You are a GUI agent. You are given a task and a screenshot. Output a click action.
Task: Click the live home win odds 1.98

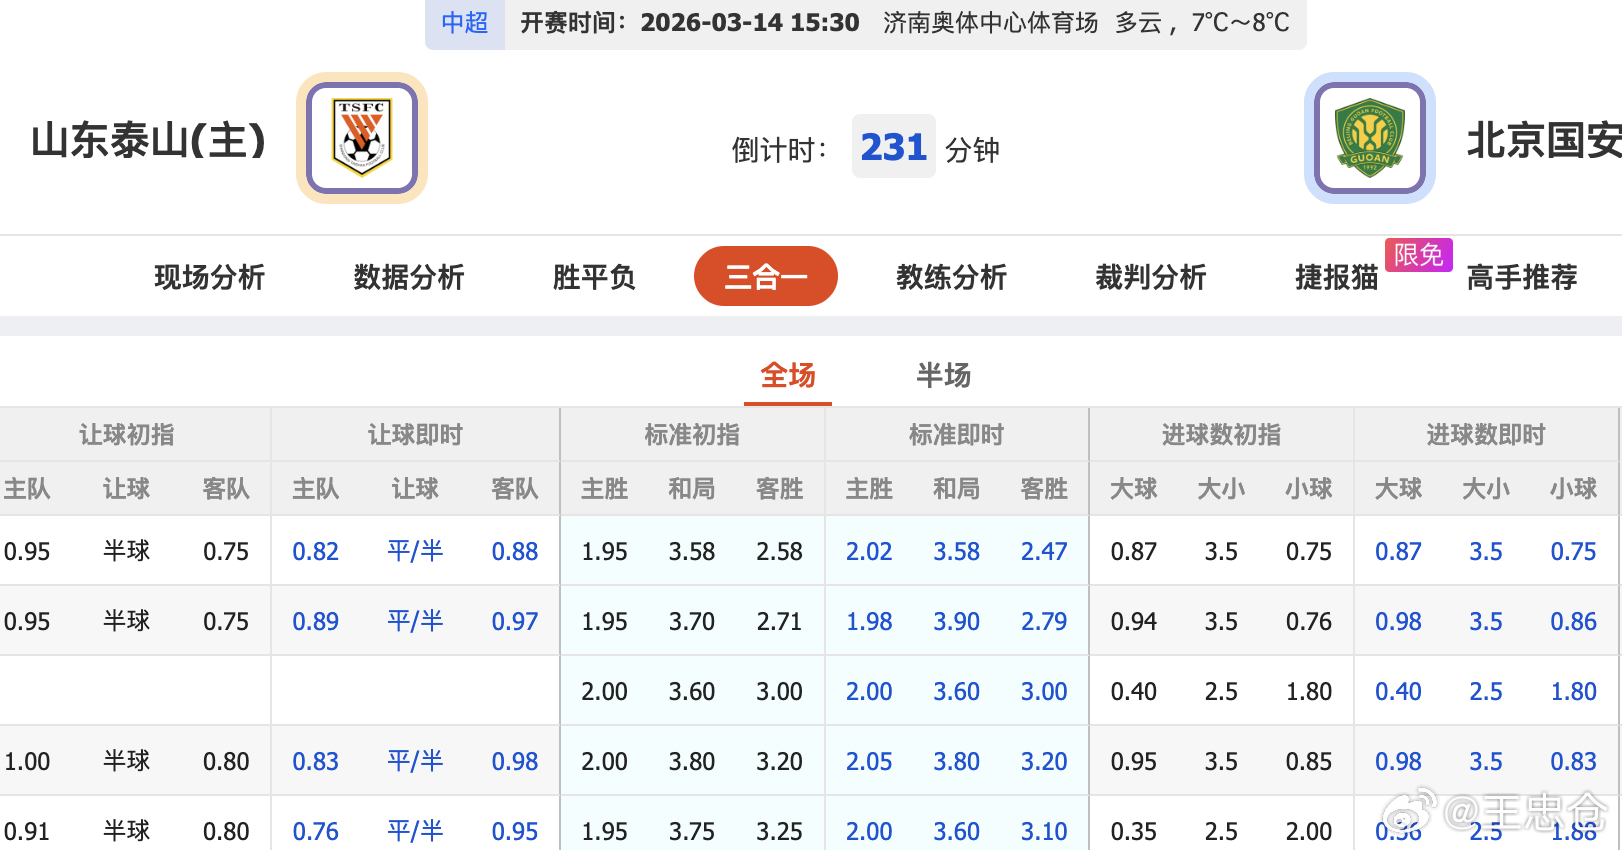(x=869, y=622)
